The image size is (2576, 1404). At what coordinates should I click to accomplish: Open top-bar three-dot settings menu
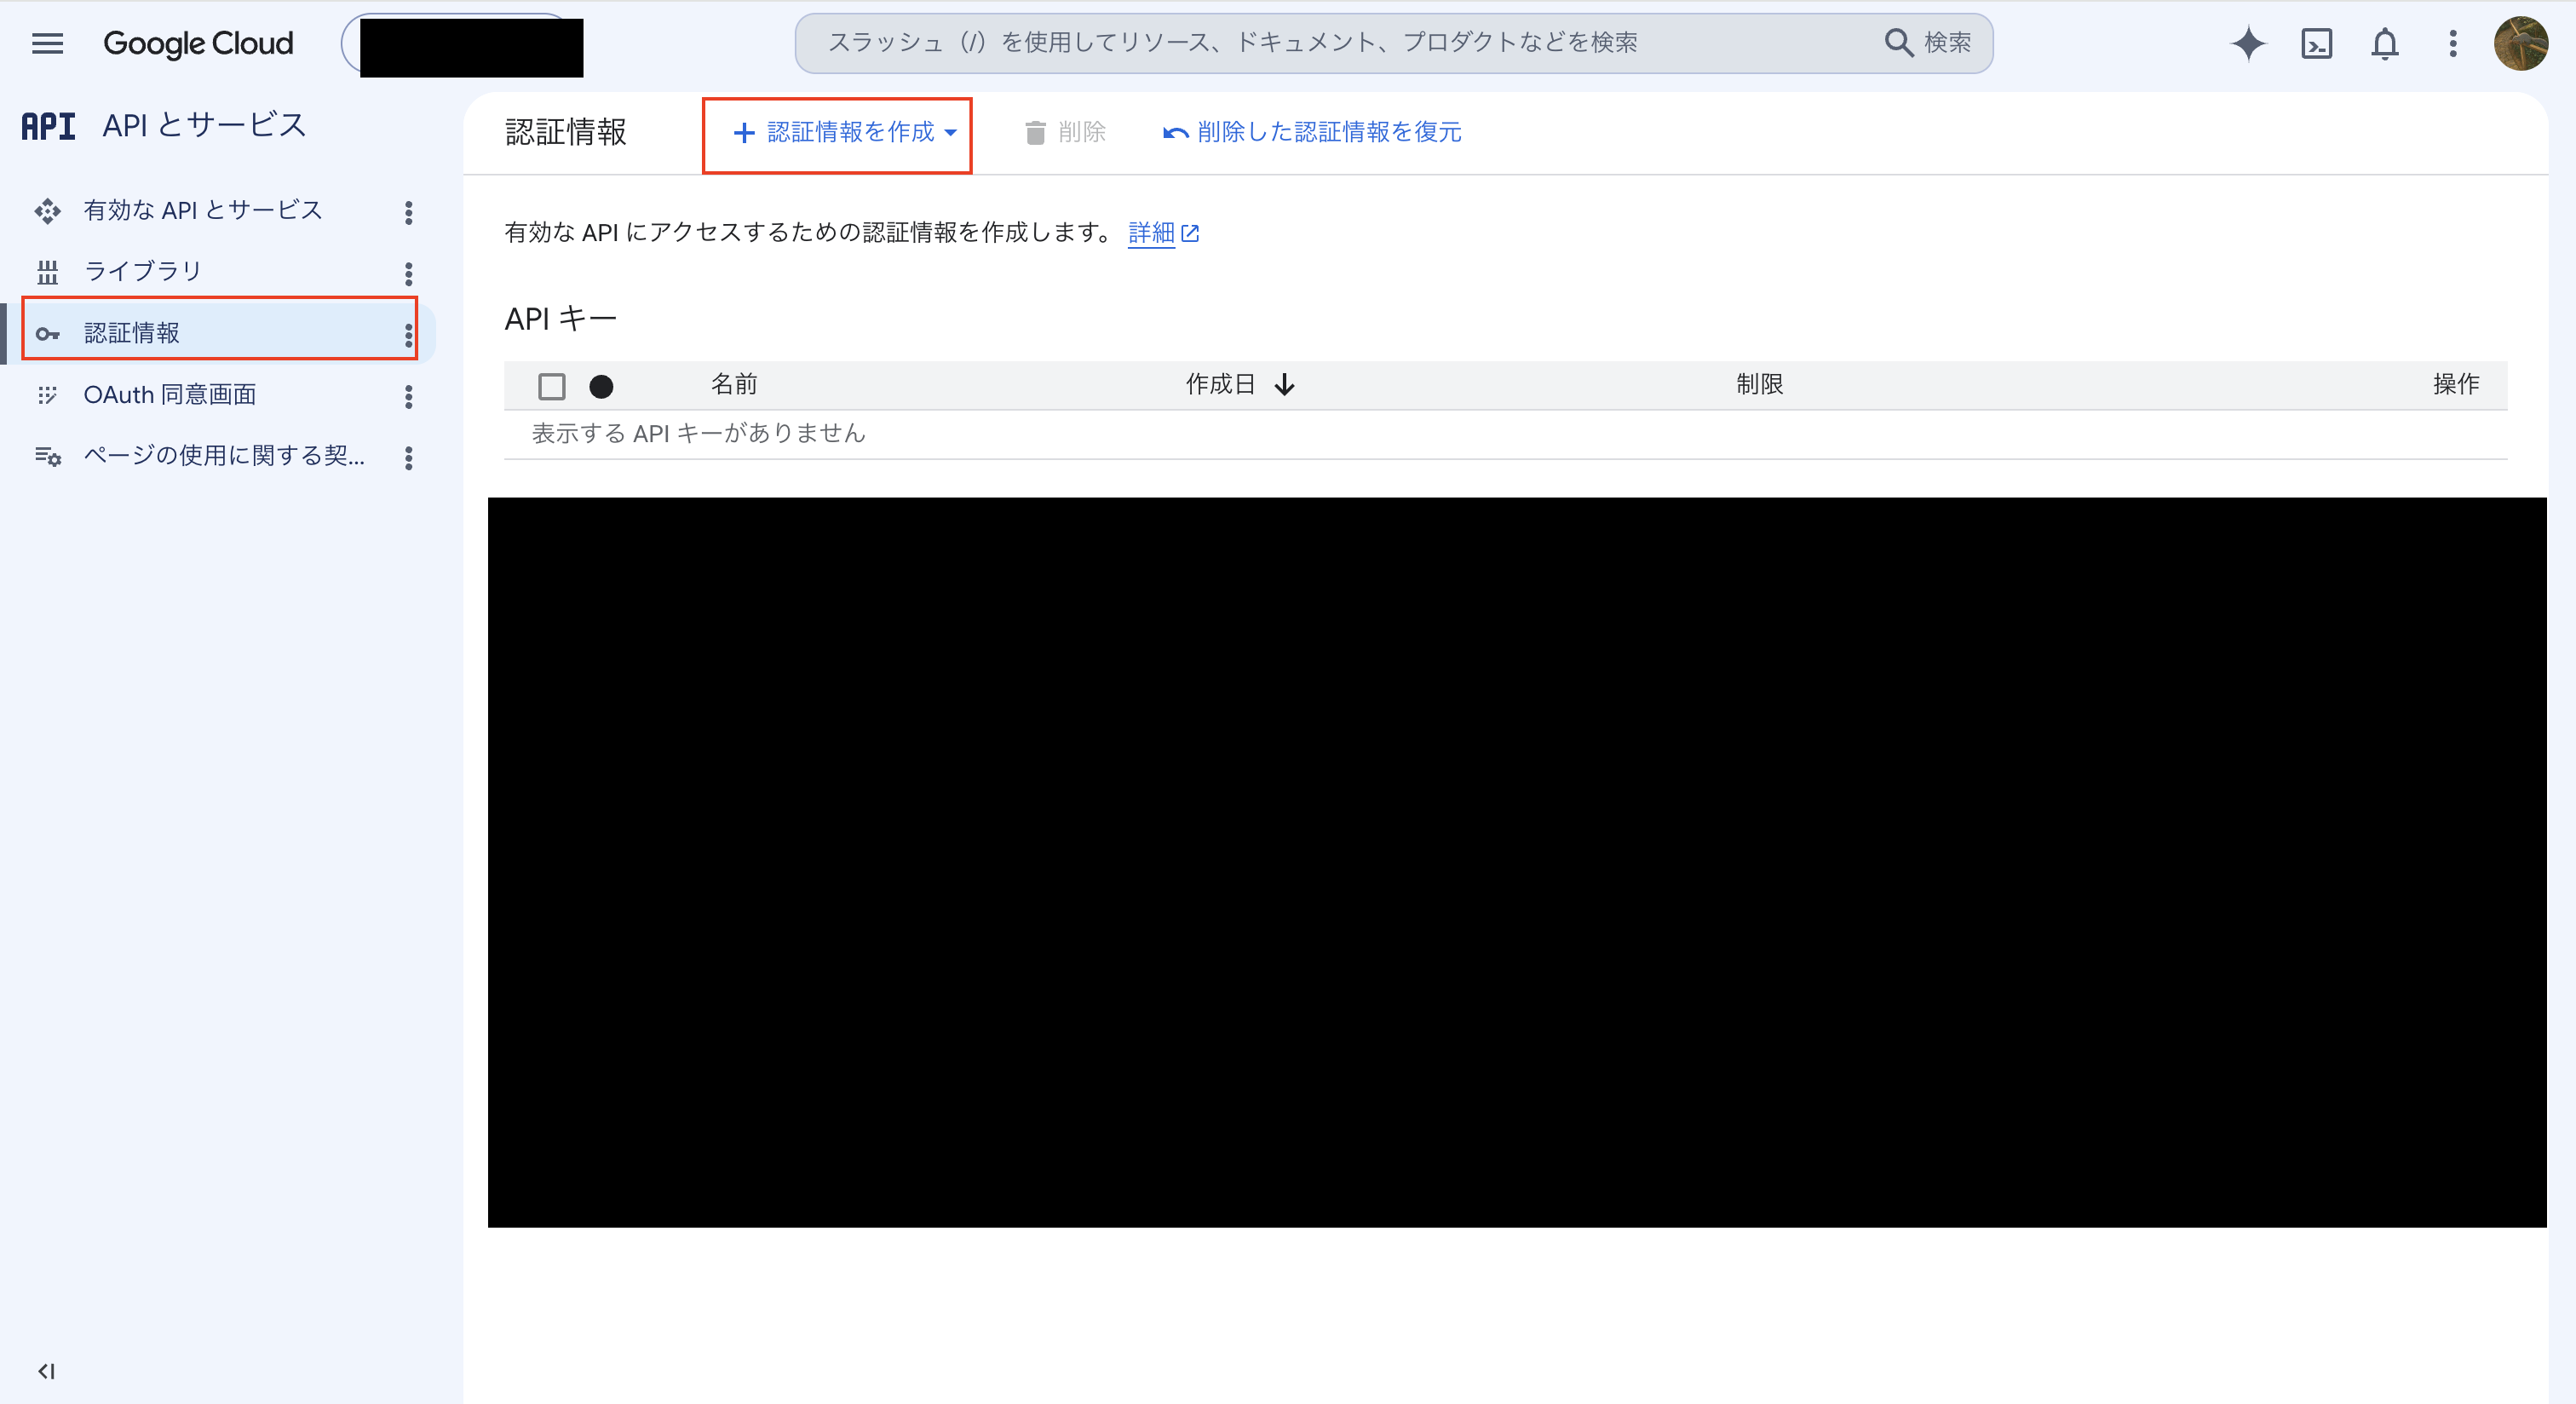[x=2453, y=43]
